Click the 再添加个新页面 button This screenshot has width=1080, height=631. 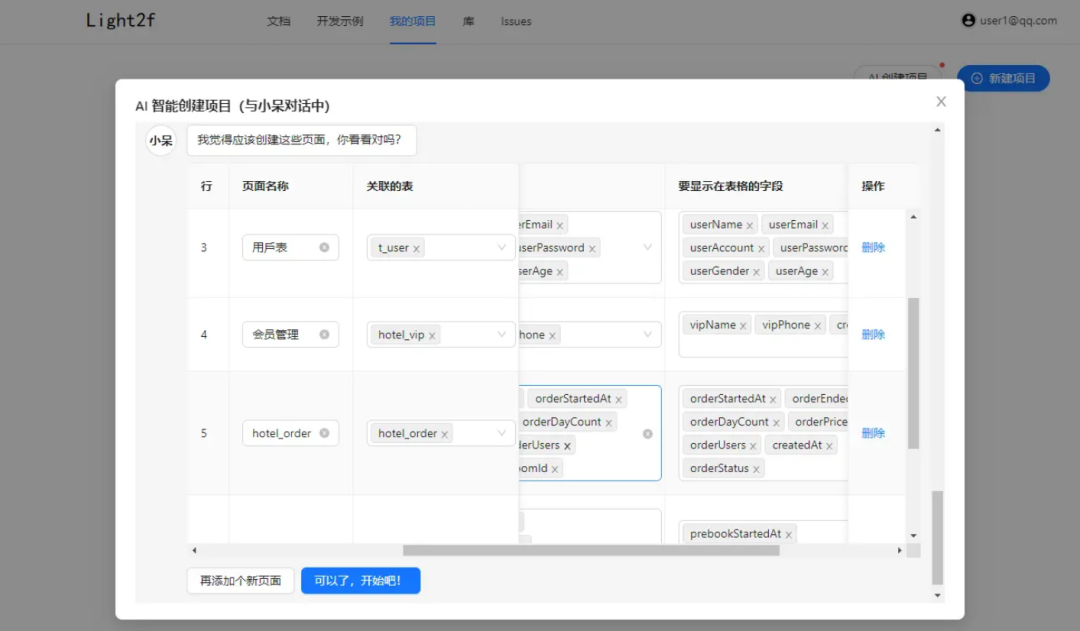point(240,581)
